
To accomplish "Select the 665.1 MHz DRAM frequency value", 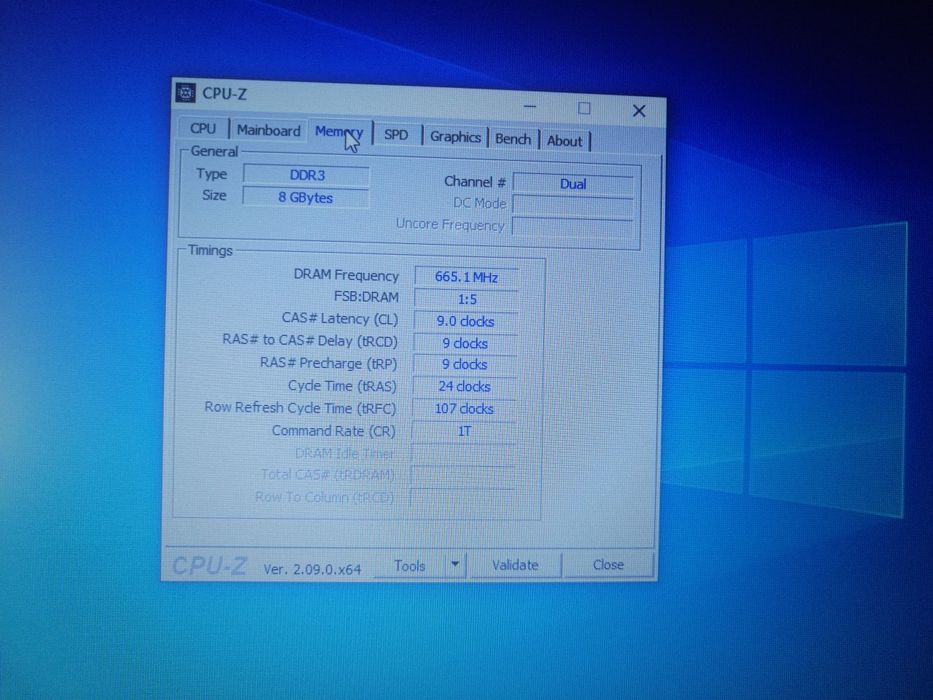I will coord(466,277).
